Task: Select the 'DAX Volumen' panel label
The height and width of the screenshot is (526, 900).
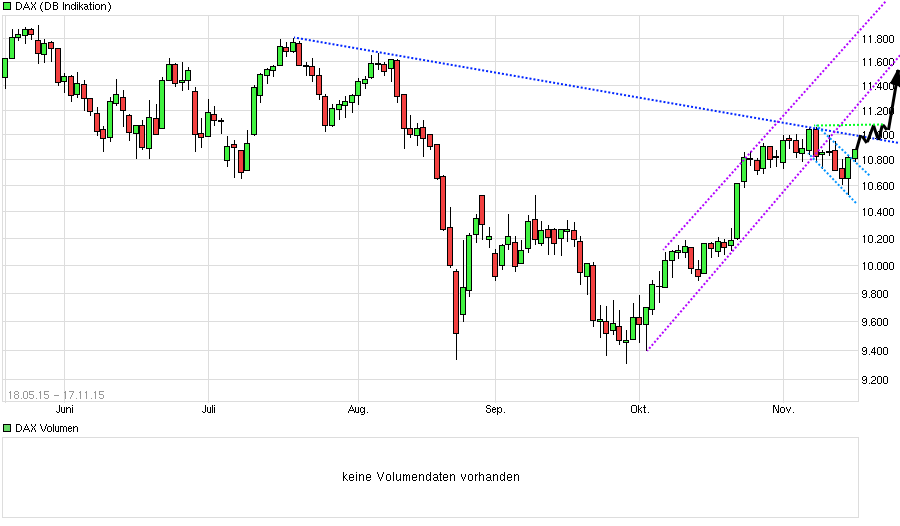Action: 45,427
